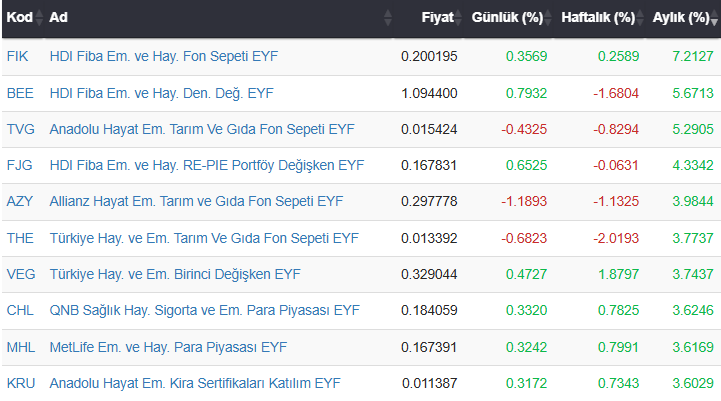The width and height of the screenshot is (721, 401).
Task: Click the Ad column header label
Action: (58, 17)
